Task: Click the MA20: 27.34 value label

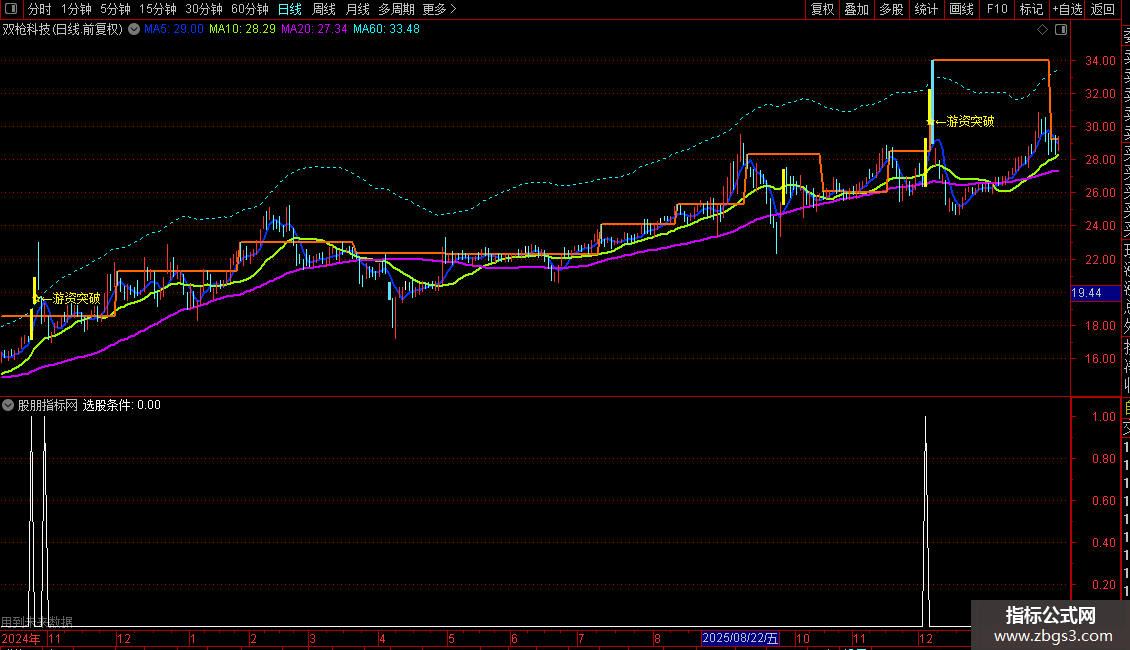Action: (314, 29)
